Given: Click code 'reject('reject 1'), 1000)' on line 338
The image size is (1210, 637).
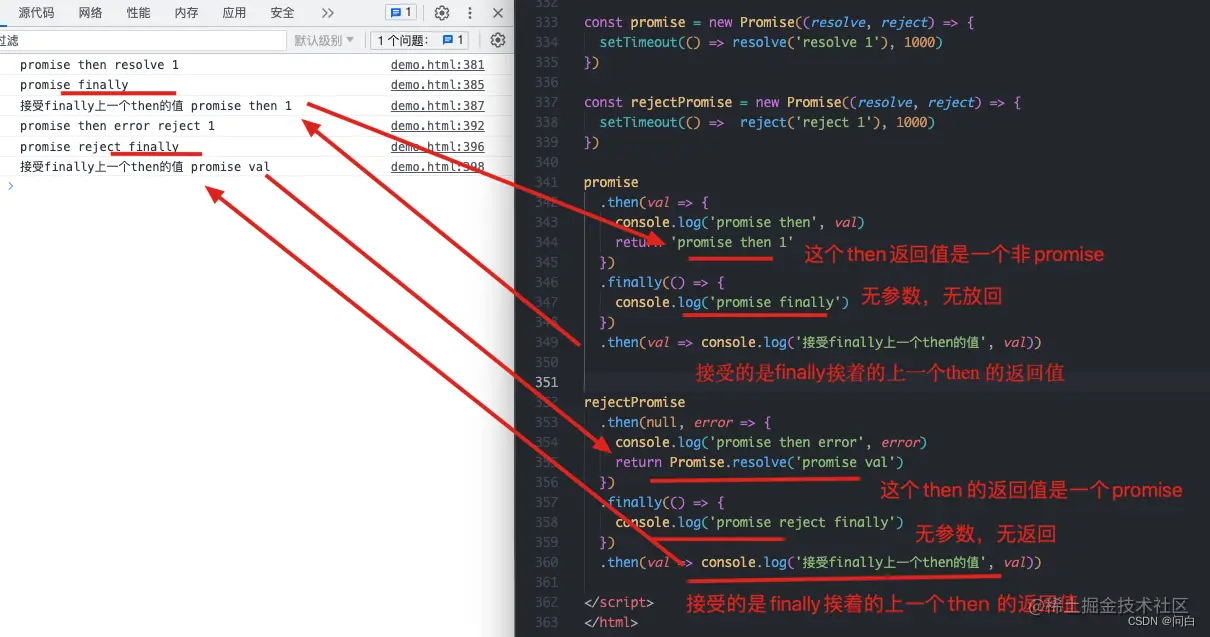Looking at the screenshot, I should tap(837, 122).
